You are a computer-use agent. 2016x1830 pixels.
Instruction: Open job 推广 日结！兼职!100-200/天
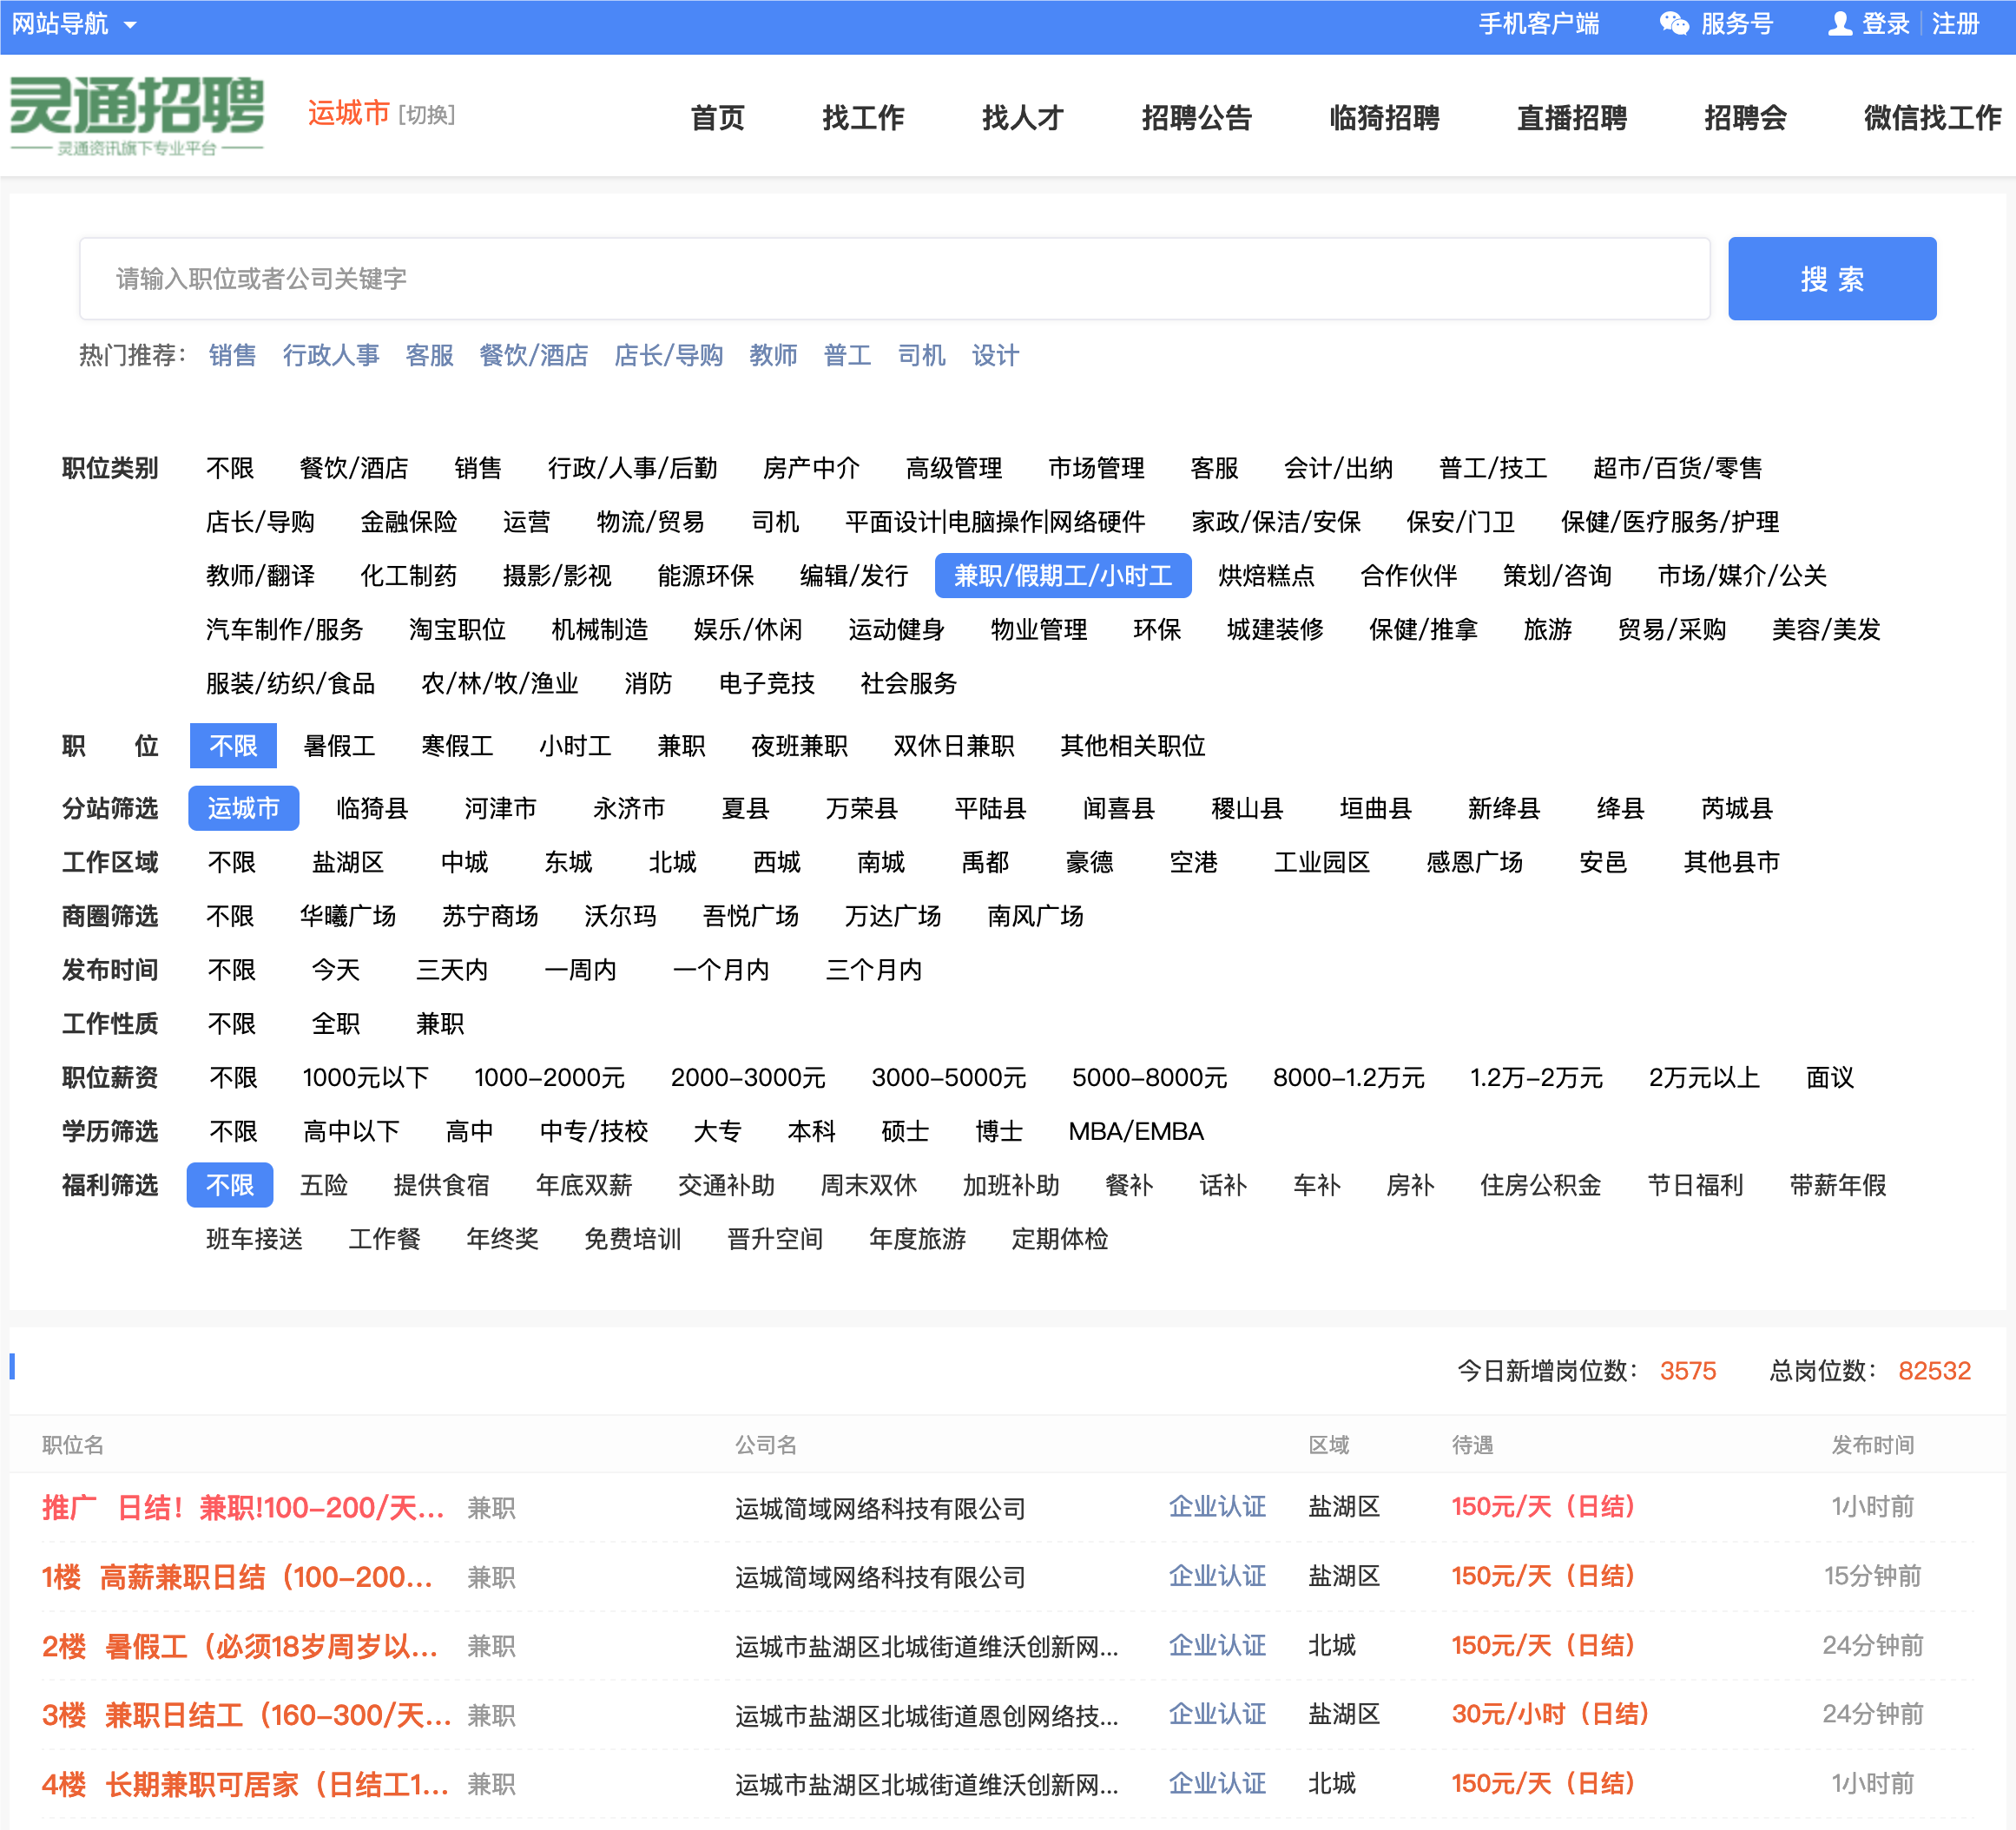click(243, 1508)
